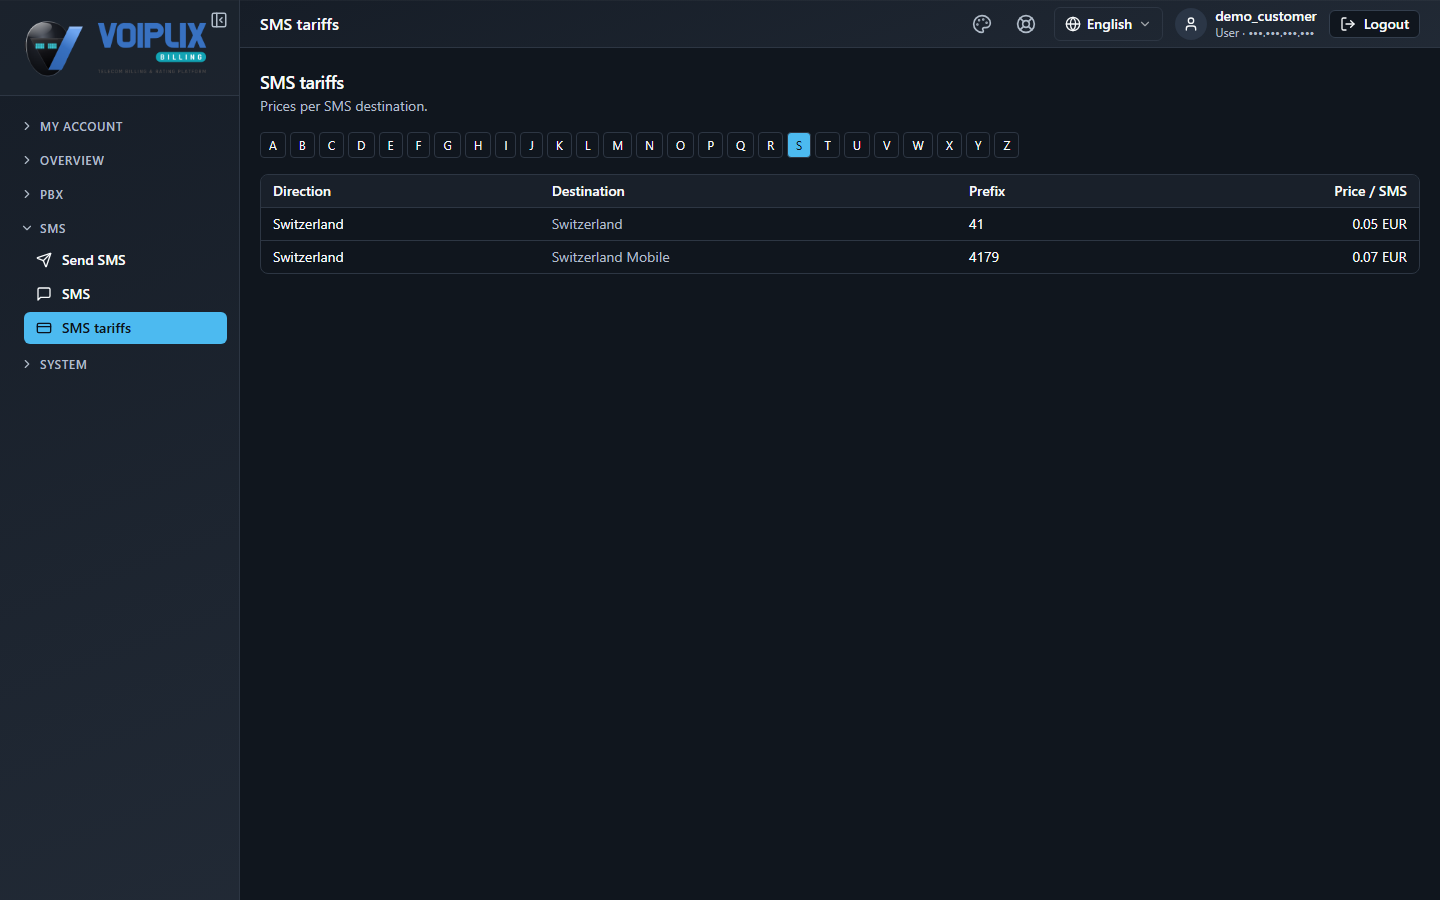Viewport: 1440px width, 900px height.
Task: Select the SMS tariffs card item
Action: click(125, 328)
